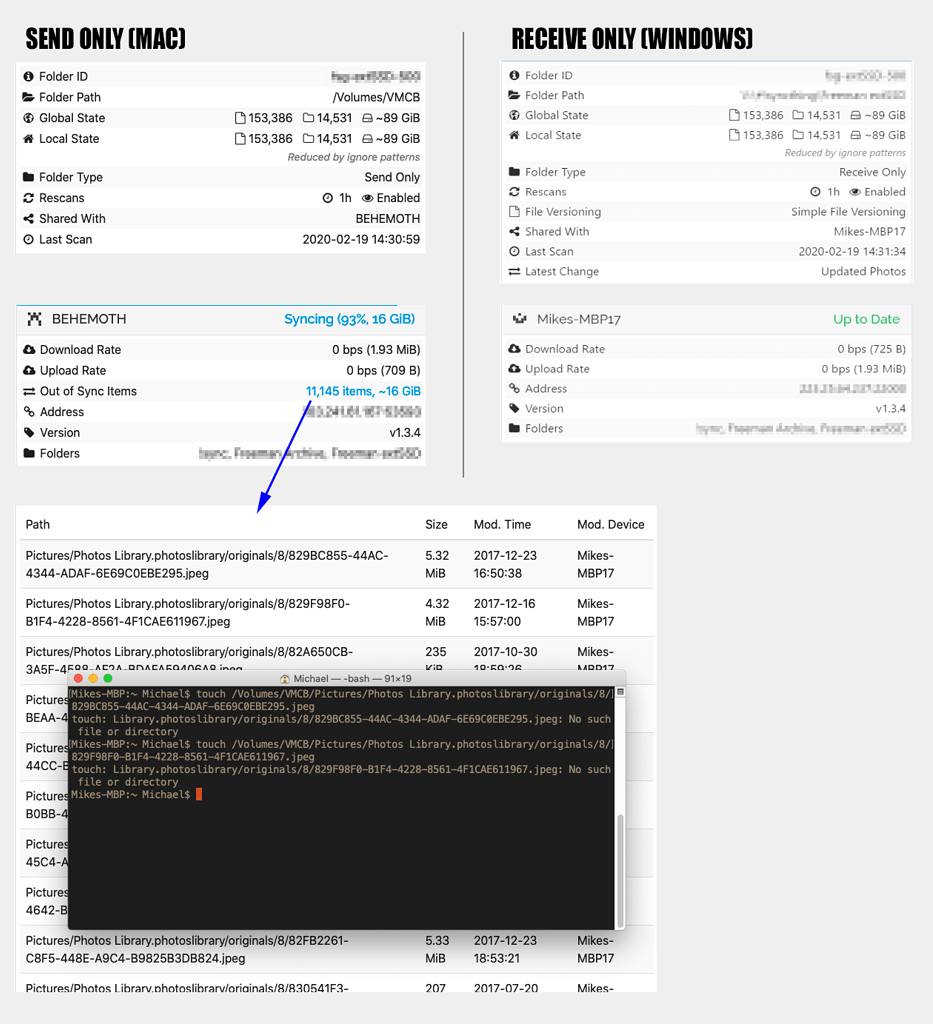This screenshot has height=1024, width=933.
Task: Click the Folder Path open-folder icon in Send Only panel
Action: [x=28, y=97]
